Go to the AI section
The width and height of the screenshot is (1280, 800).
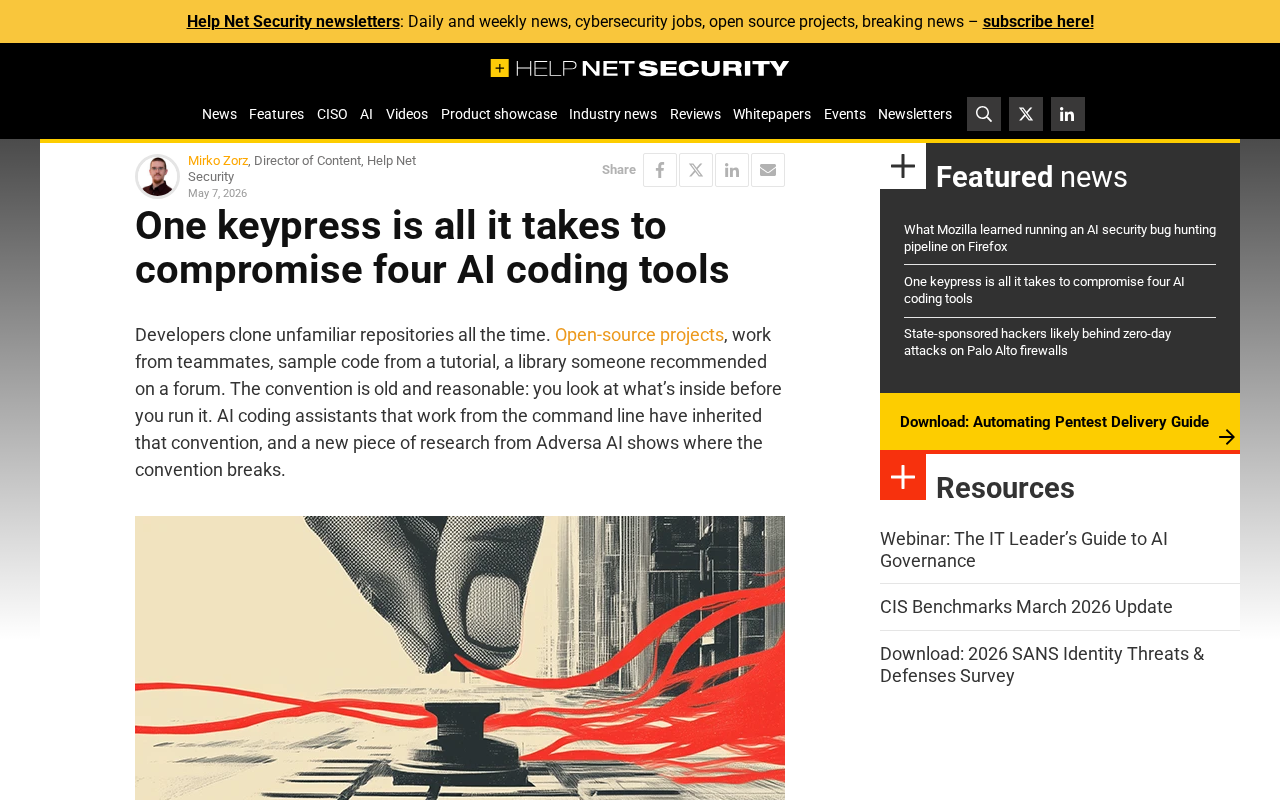point(366,114)
